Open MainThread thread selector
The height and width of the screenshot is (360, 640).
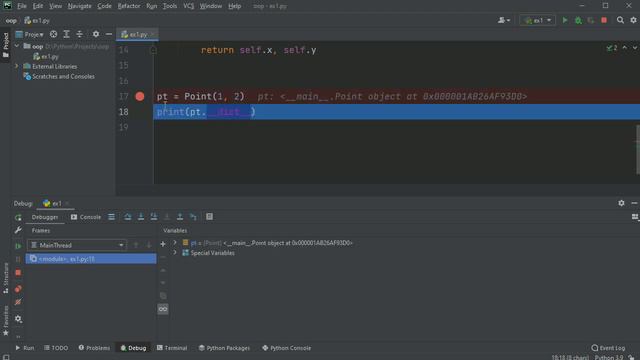tap(77, 245)
